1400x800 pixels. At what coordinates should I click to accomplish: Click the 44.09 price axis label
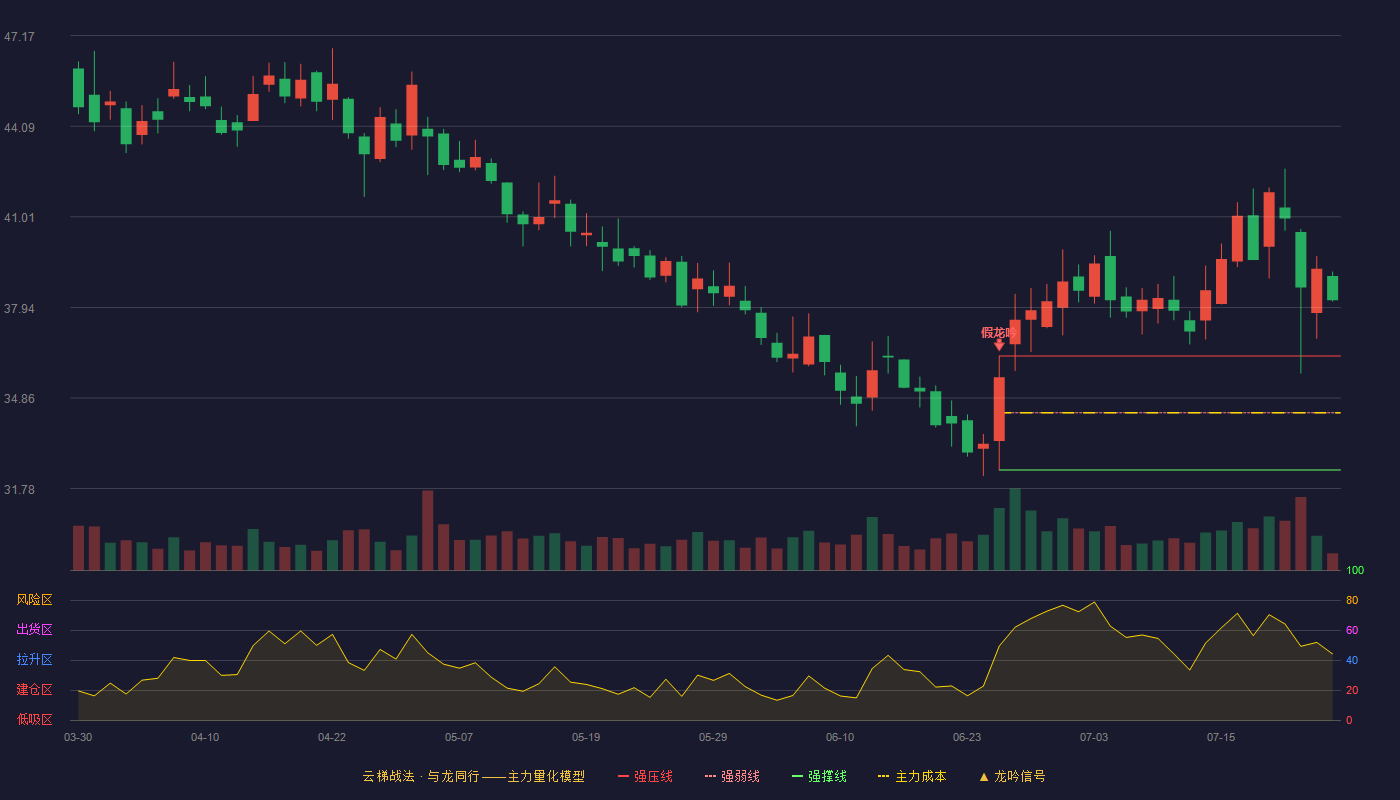pyautogui.click(x=19, y=127)
